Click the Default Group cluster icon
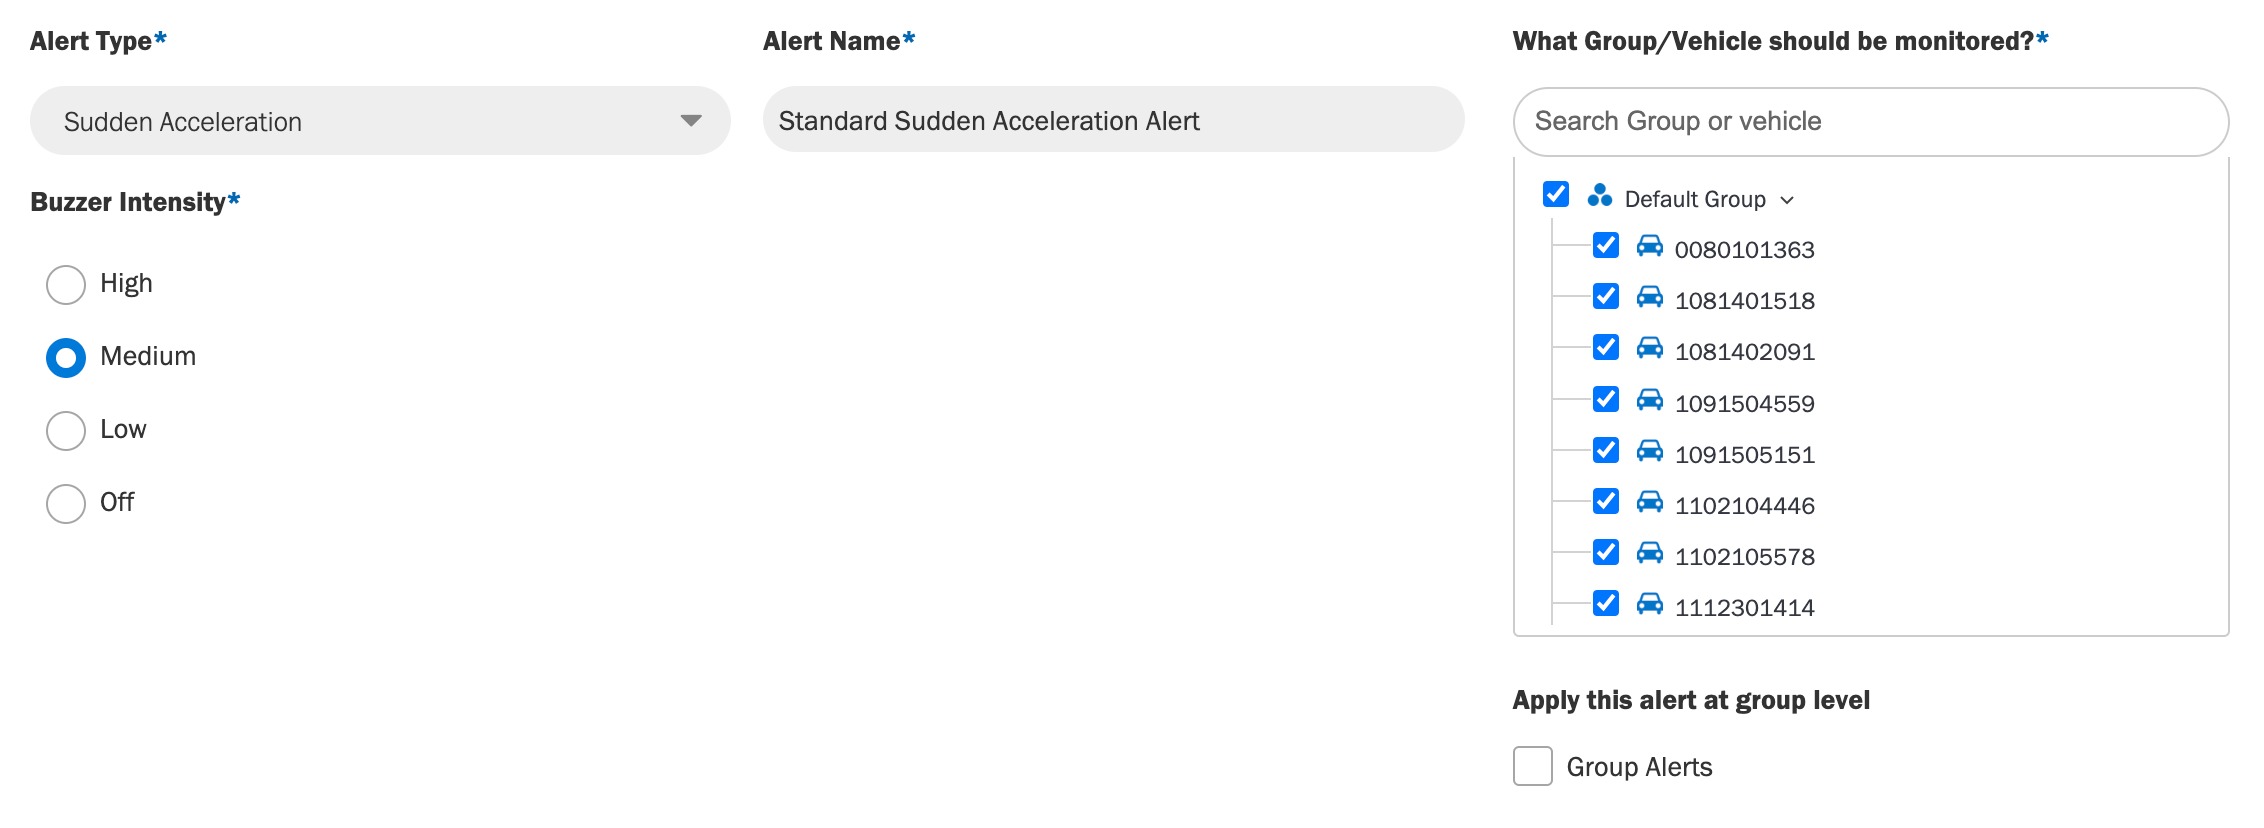 (x=1599, y=195)
